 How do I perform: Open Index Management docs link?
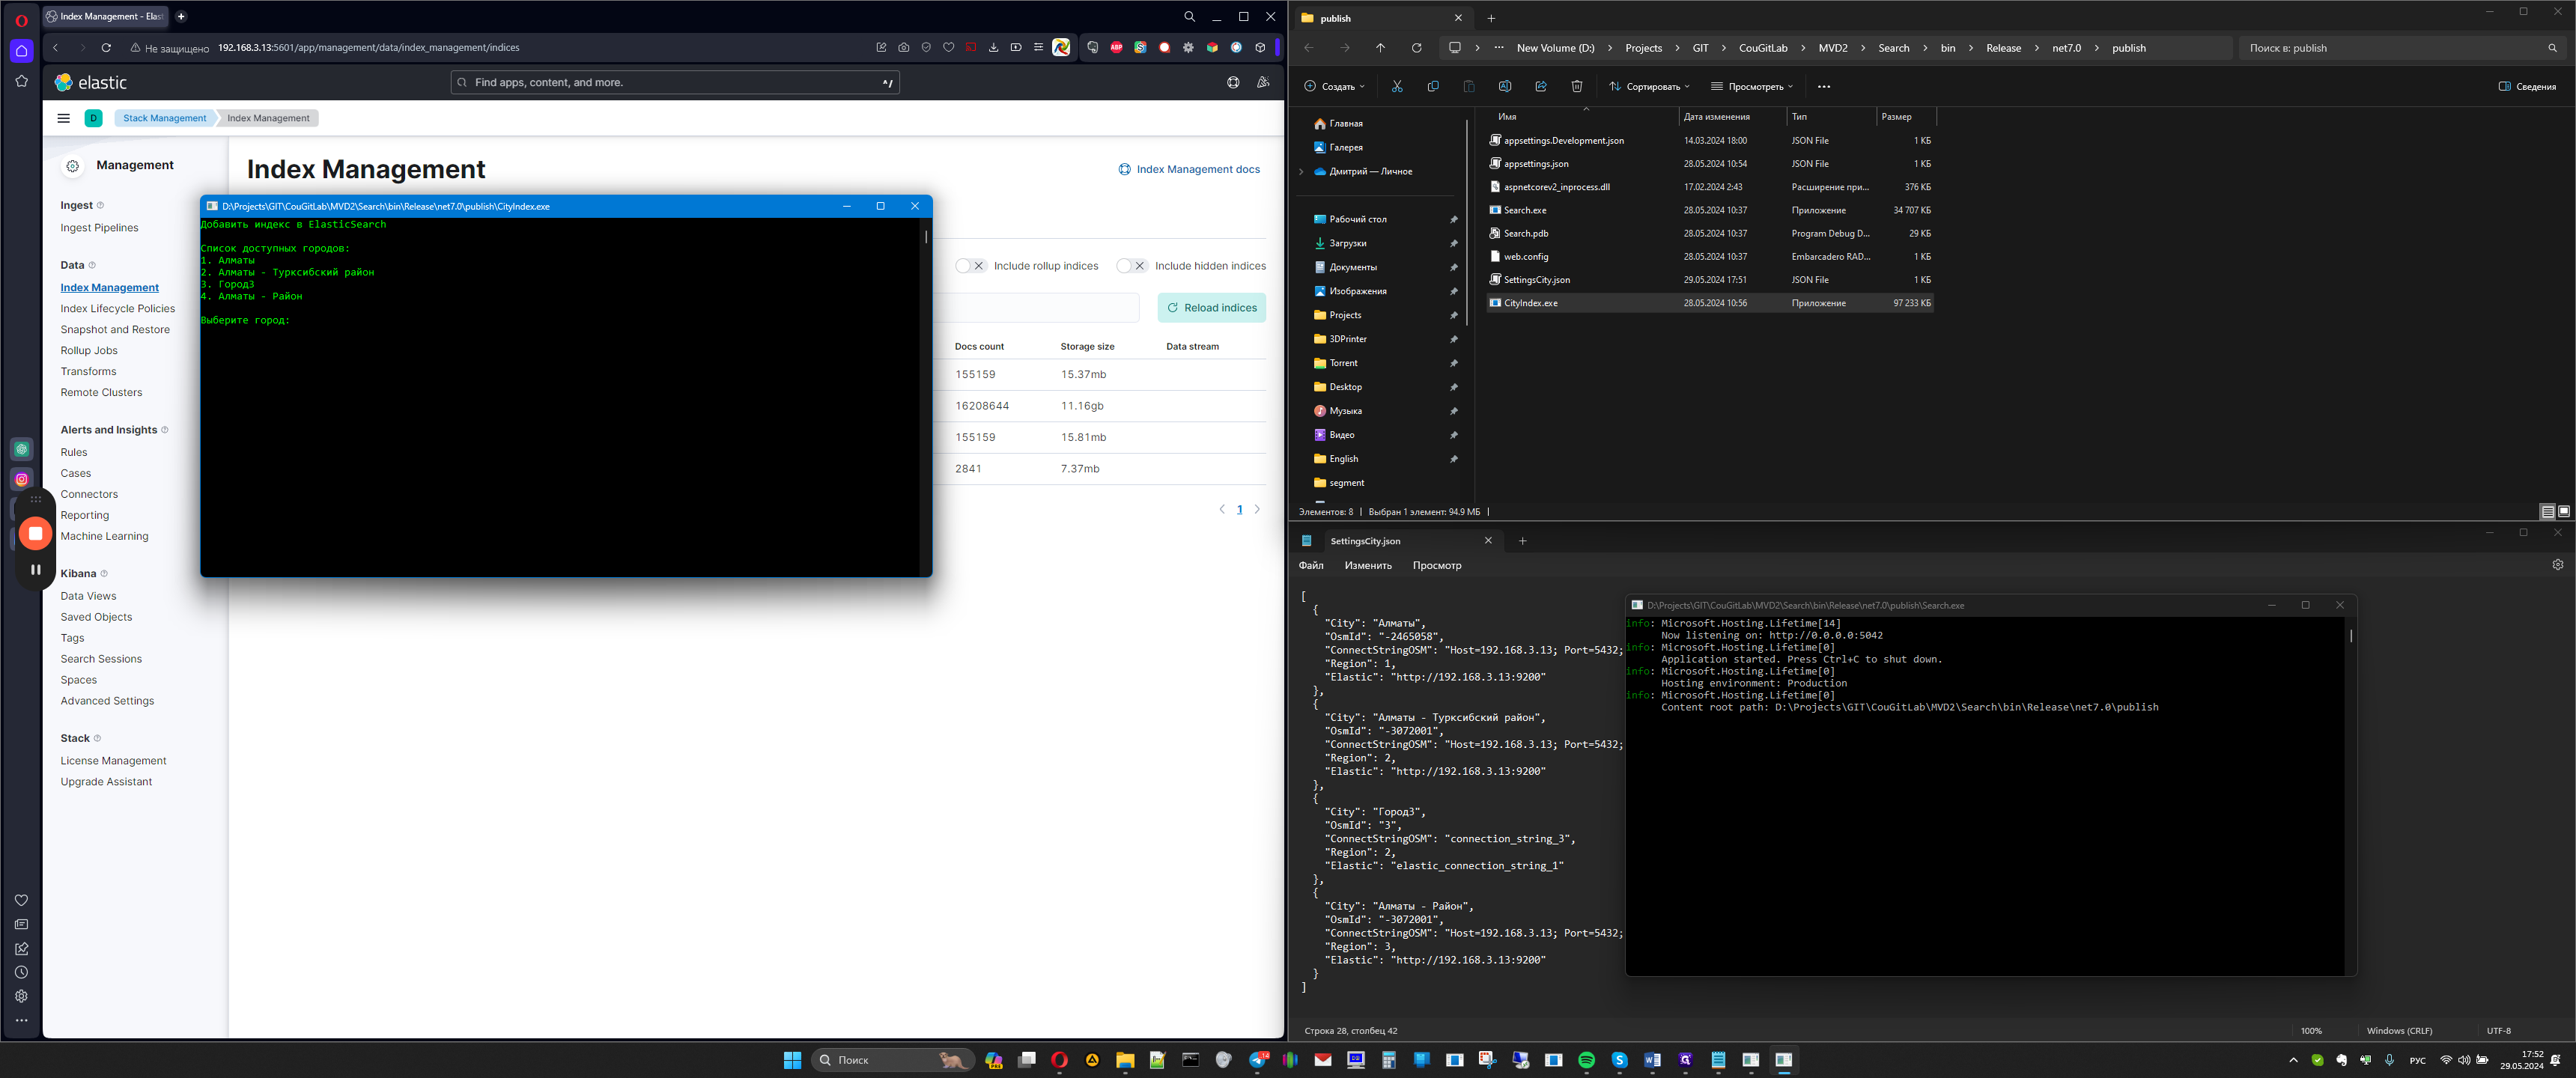[x=1189, y=169]
